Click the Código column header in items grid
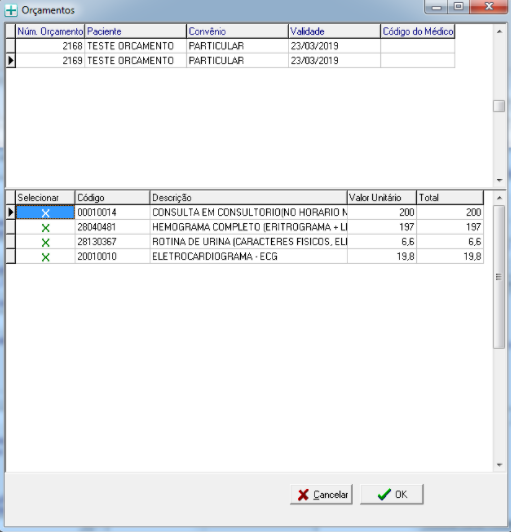Image resolution: width=511 pixels, height=532 pixels. pyautogui.click(x=112, y=197)
